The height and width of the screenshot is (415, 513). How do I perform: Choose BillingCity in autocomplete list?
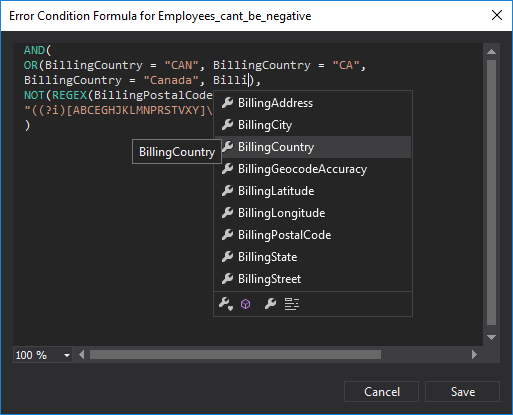(x=313, y=125)
